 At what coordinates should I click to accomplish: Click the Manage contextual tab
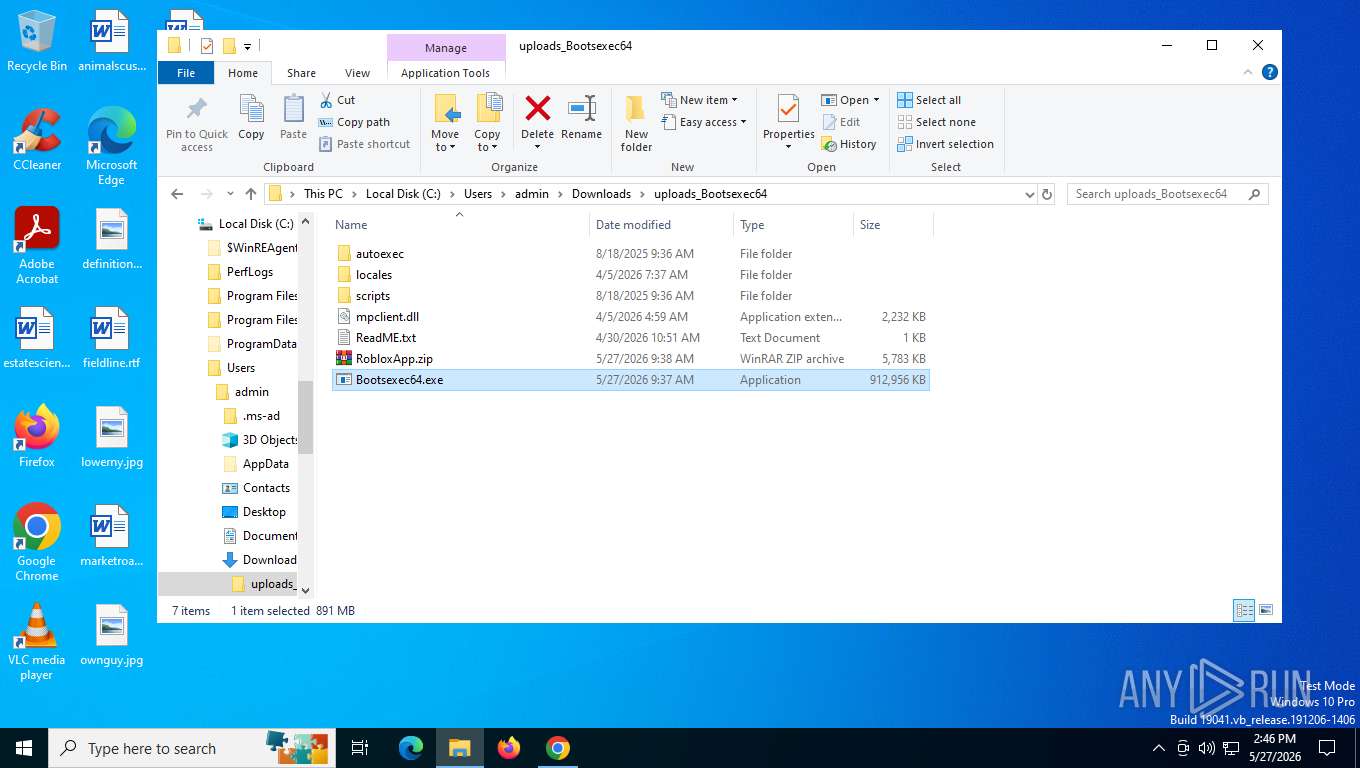tap(446, 47)
